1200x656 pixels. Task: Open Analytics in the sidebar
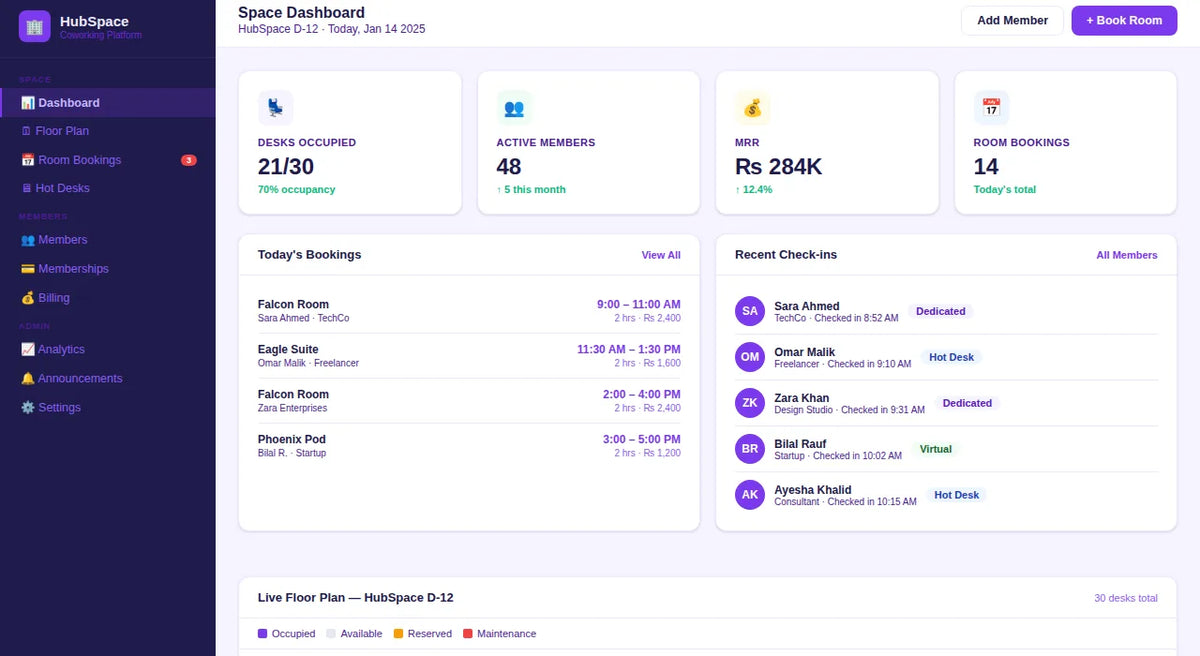coord(108,350)
